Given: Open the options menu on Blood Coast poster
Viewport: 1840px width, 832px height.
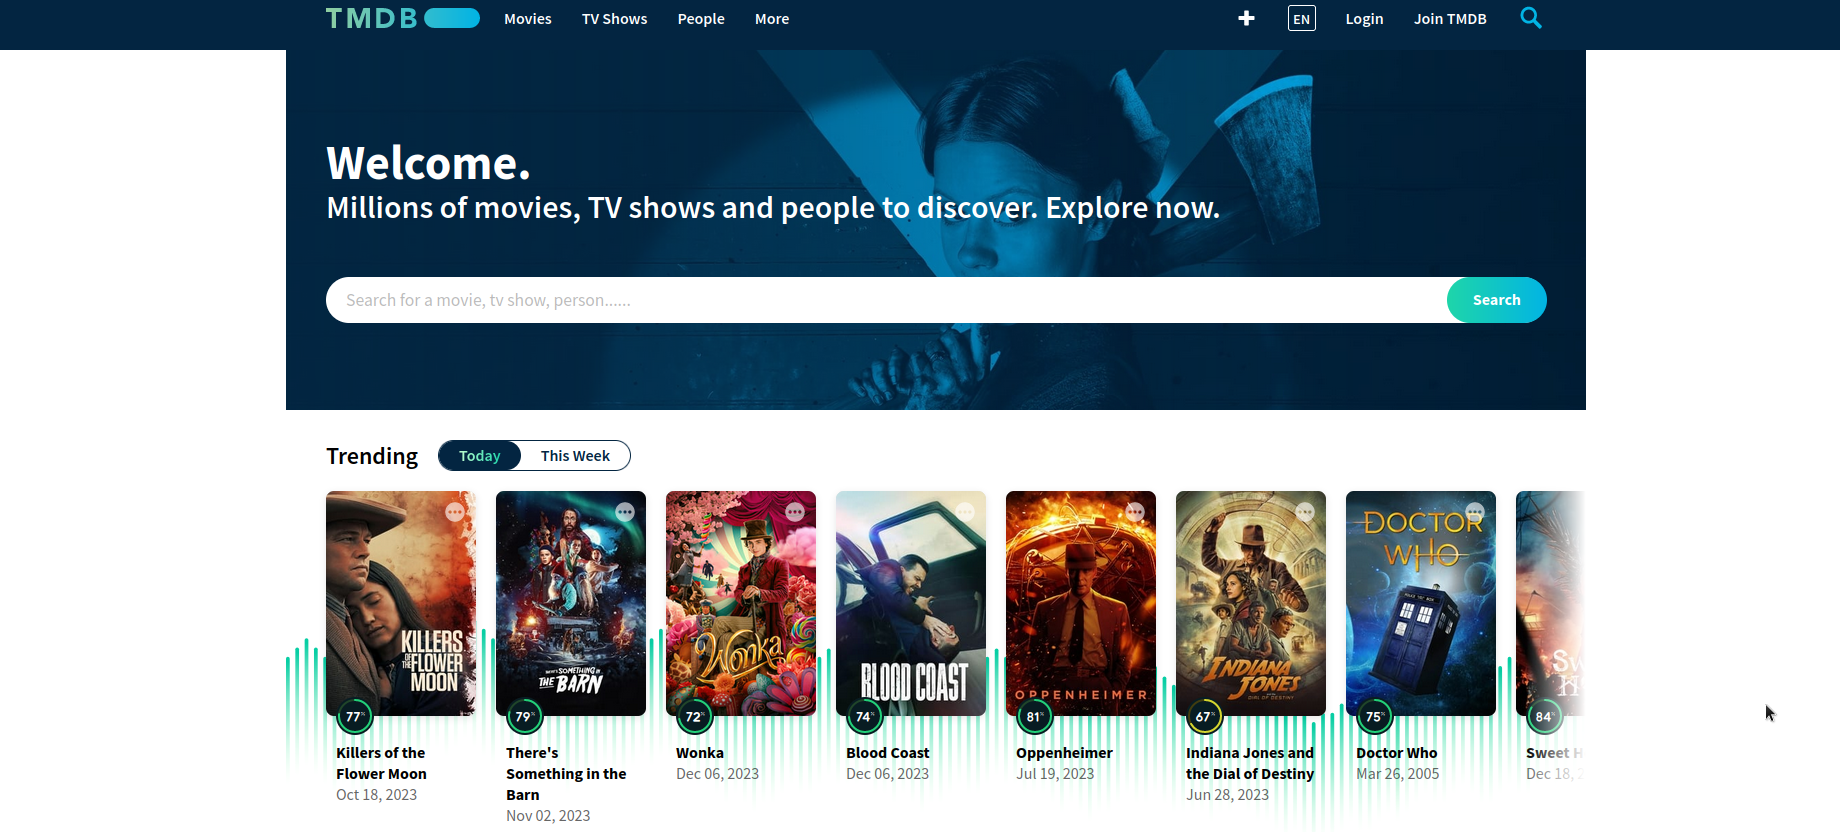Looking at the screenshot, I should [965, 512].
